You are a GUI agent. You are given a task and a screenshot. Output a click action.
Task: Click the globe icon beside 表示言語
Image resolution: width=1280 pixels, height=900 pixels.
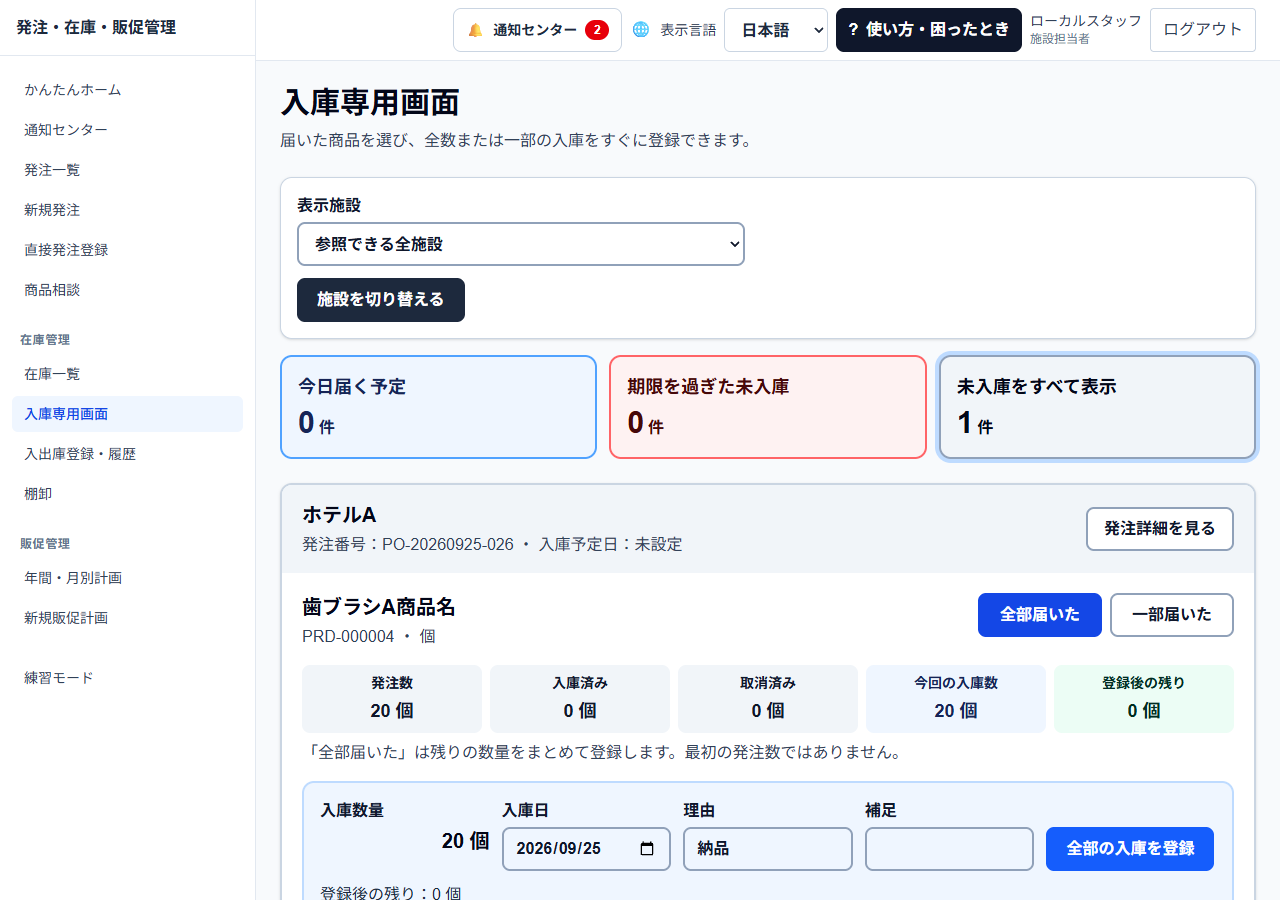[641, 30]
